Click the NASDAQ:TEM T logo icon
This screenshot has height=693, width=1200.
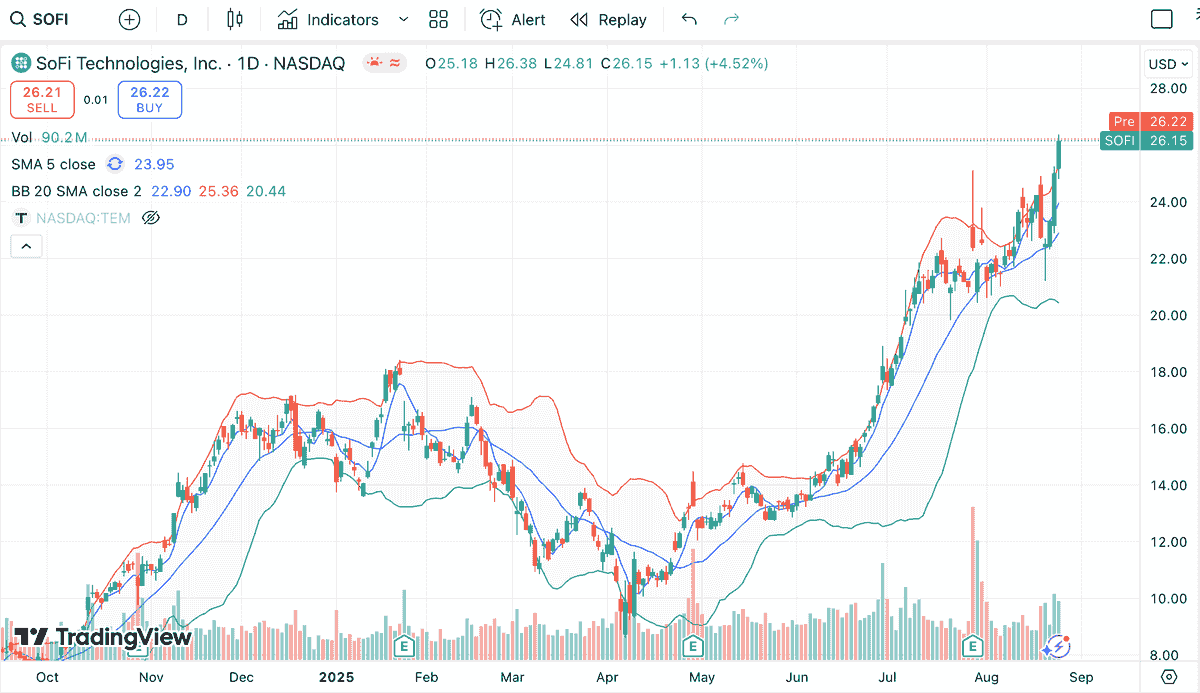click(21, 218)
